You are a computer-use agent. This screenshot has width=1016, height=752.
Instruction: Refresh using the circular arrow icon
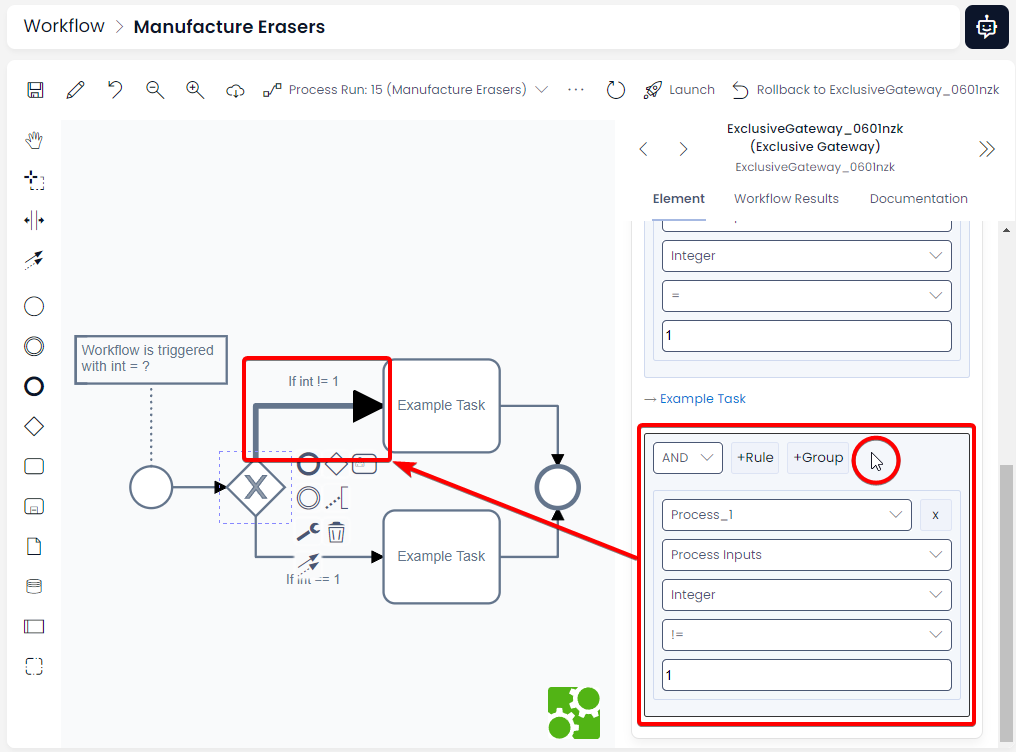[x=616, y=89]
